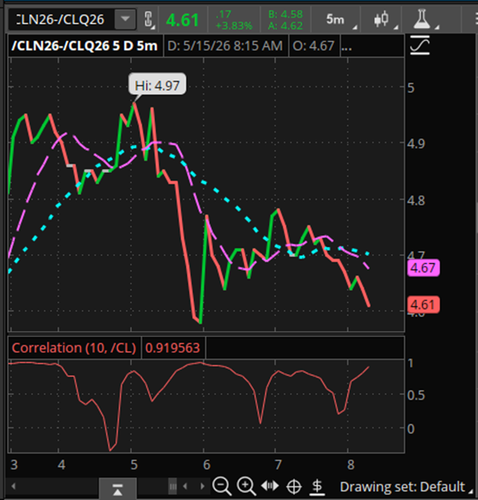Click the B: 4.58 bid value
The width and height of the screenshot is (478, 500).
[285, 14]
